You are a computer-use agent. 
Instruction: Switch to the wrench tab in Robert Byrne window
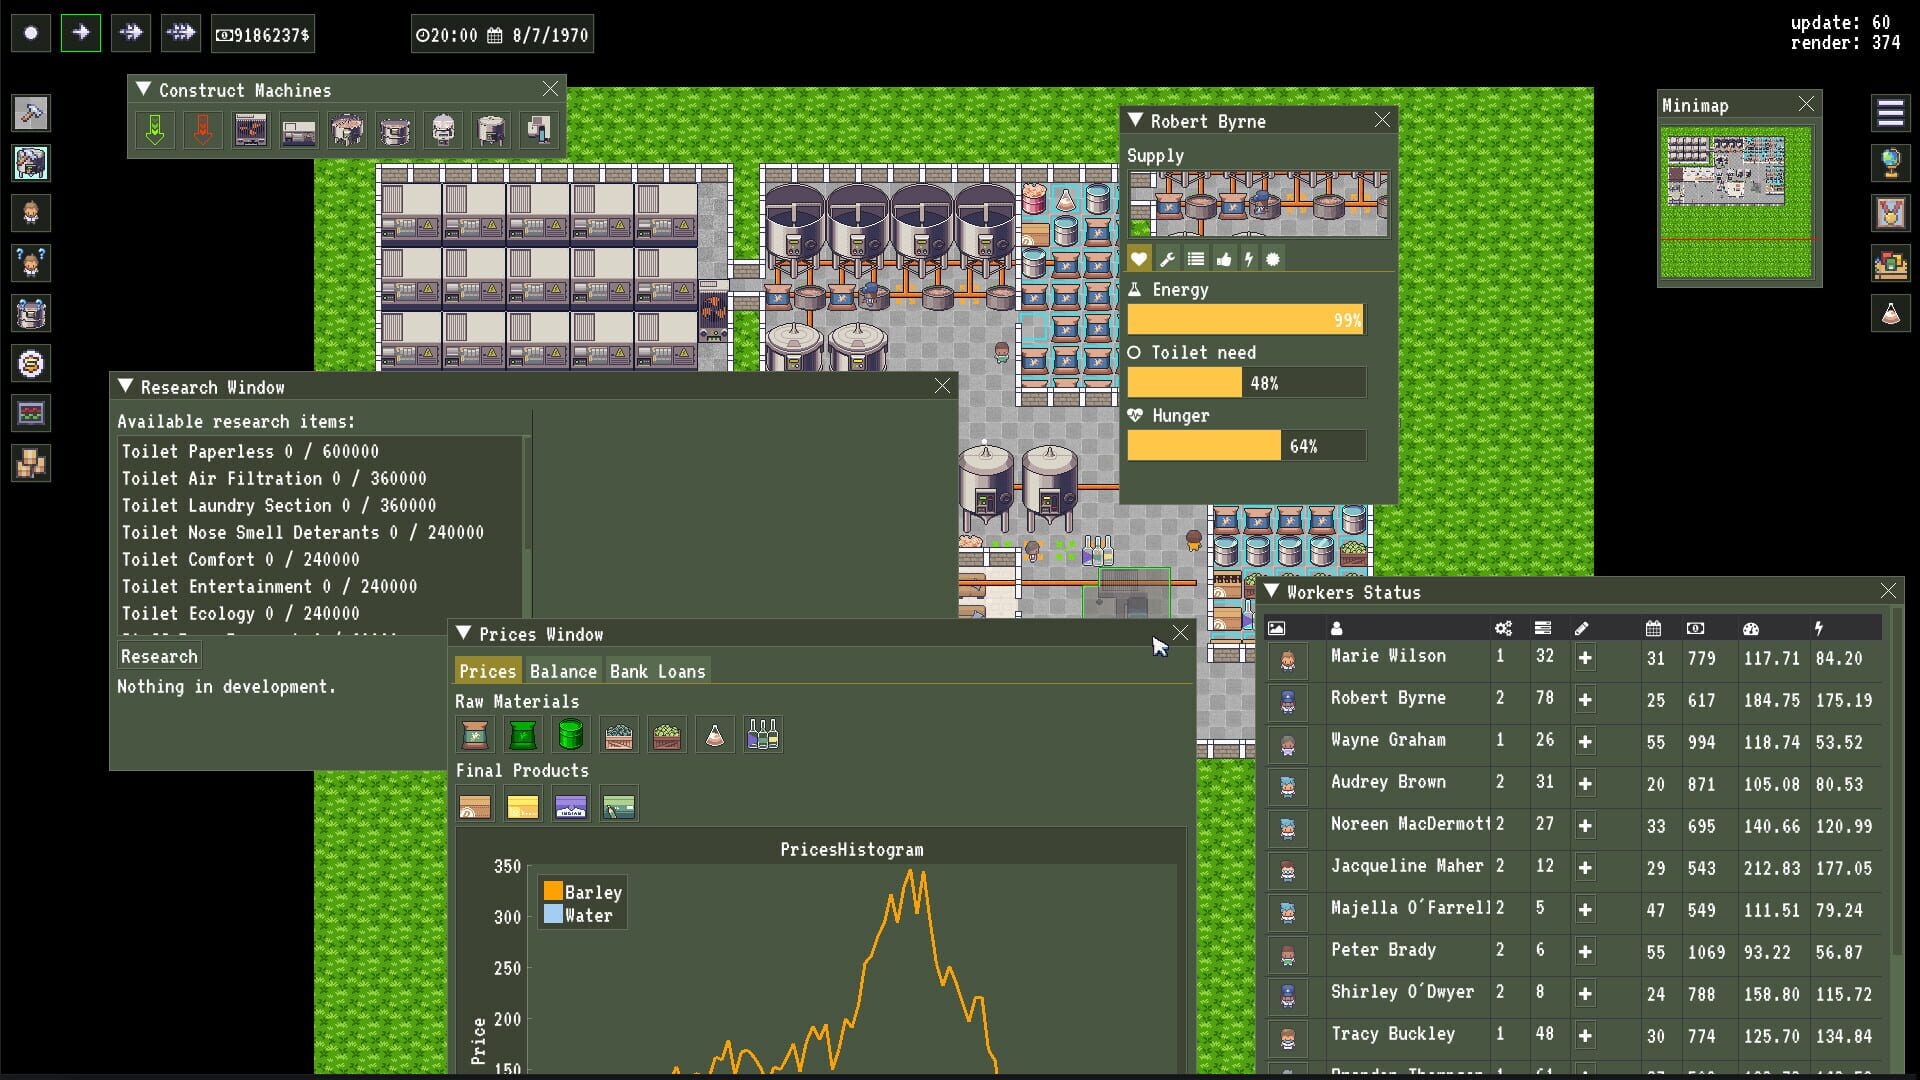(1168, 258)
